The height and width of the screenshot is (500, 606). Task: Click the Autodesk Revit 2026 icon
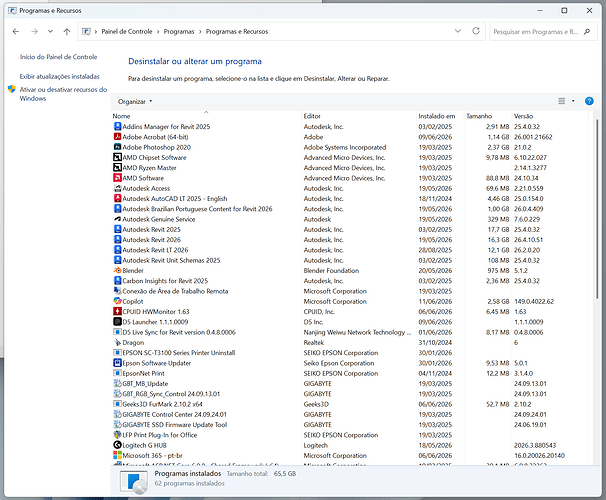click(x=117, y=240)
